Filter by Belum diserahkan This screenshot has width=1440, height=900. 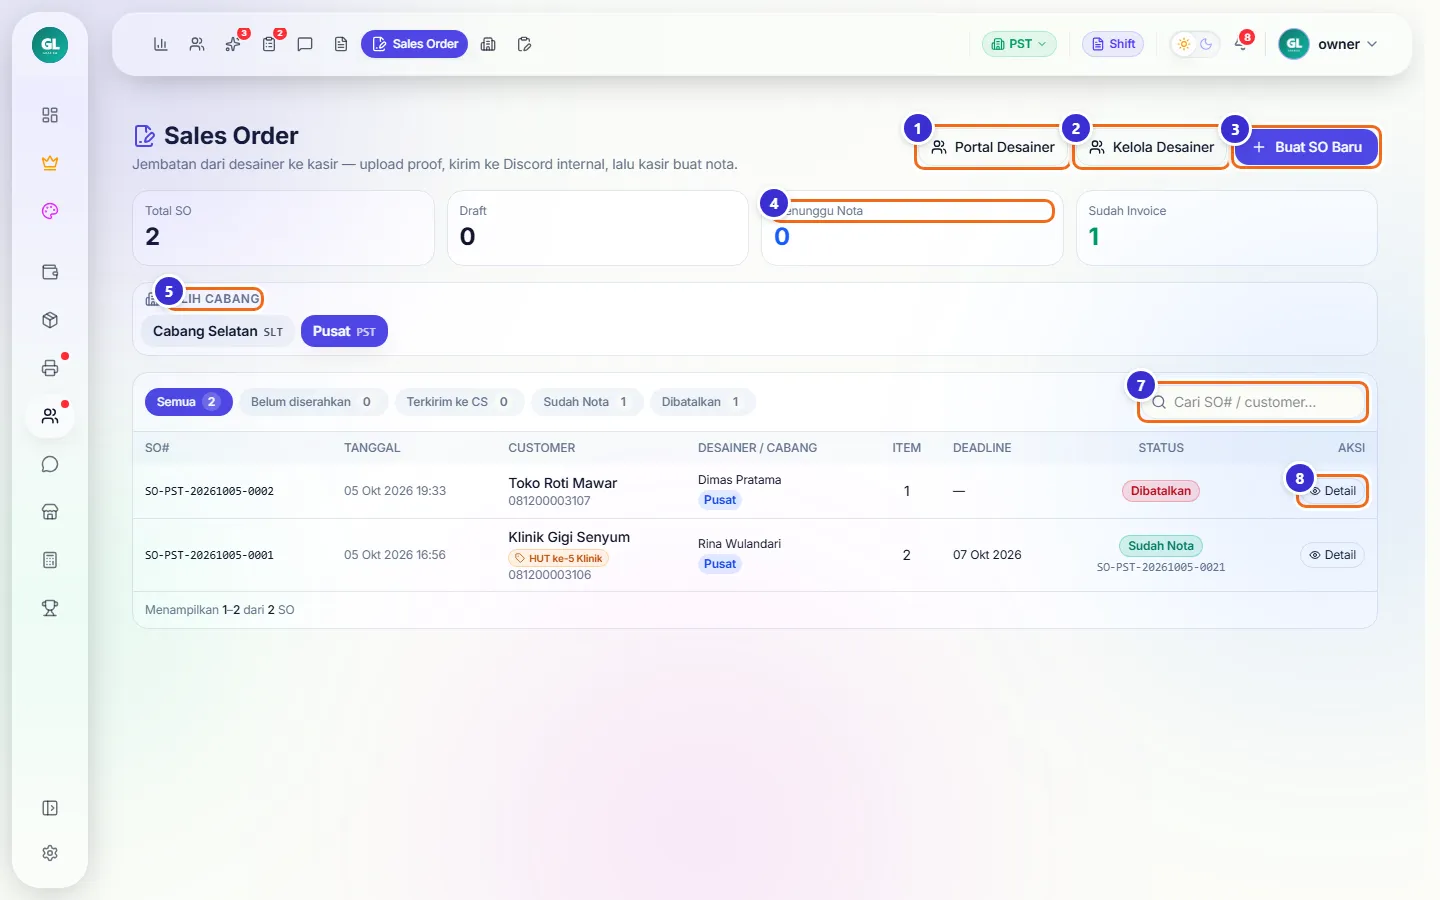[x=311, y=402]
